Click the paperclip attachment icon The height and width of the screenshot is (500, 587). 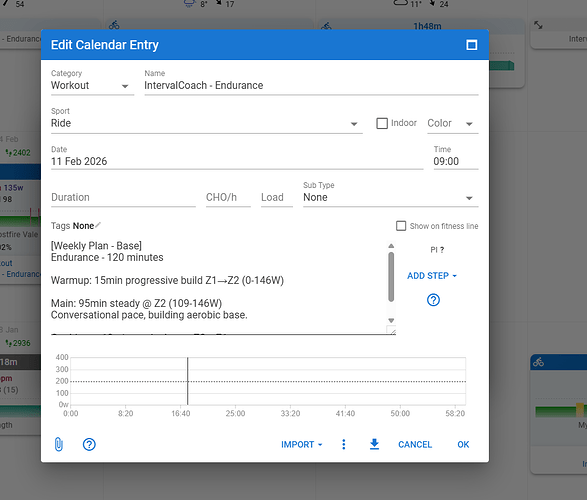pos(59,444)
